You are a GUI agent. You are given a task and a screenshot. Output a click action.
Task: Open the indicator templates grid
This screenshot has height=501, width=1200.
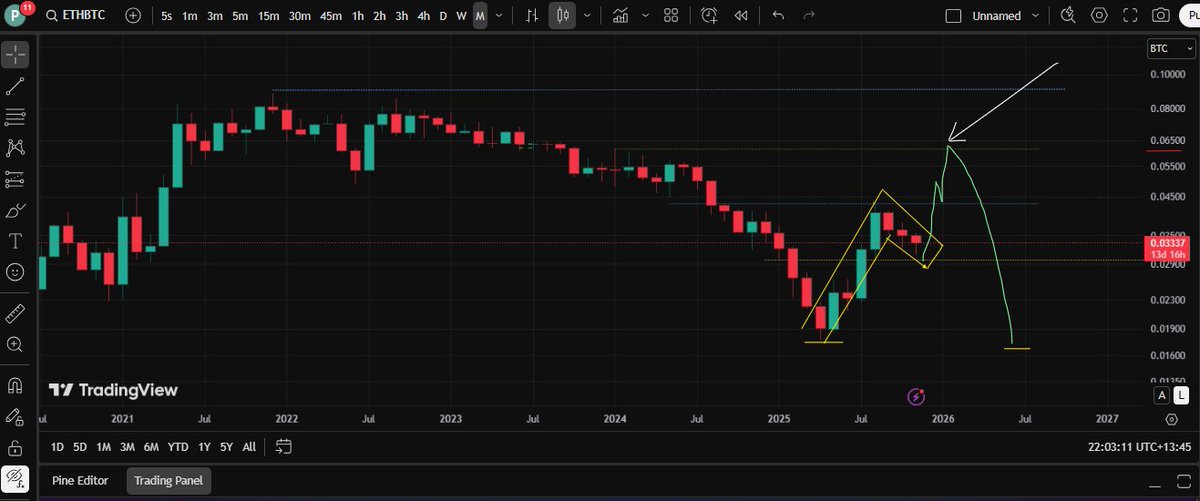(671, 16)
